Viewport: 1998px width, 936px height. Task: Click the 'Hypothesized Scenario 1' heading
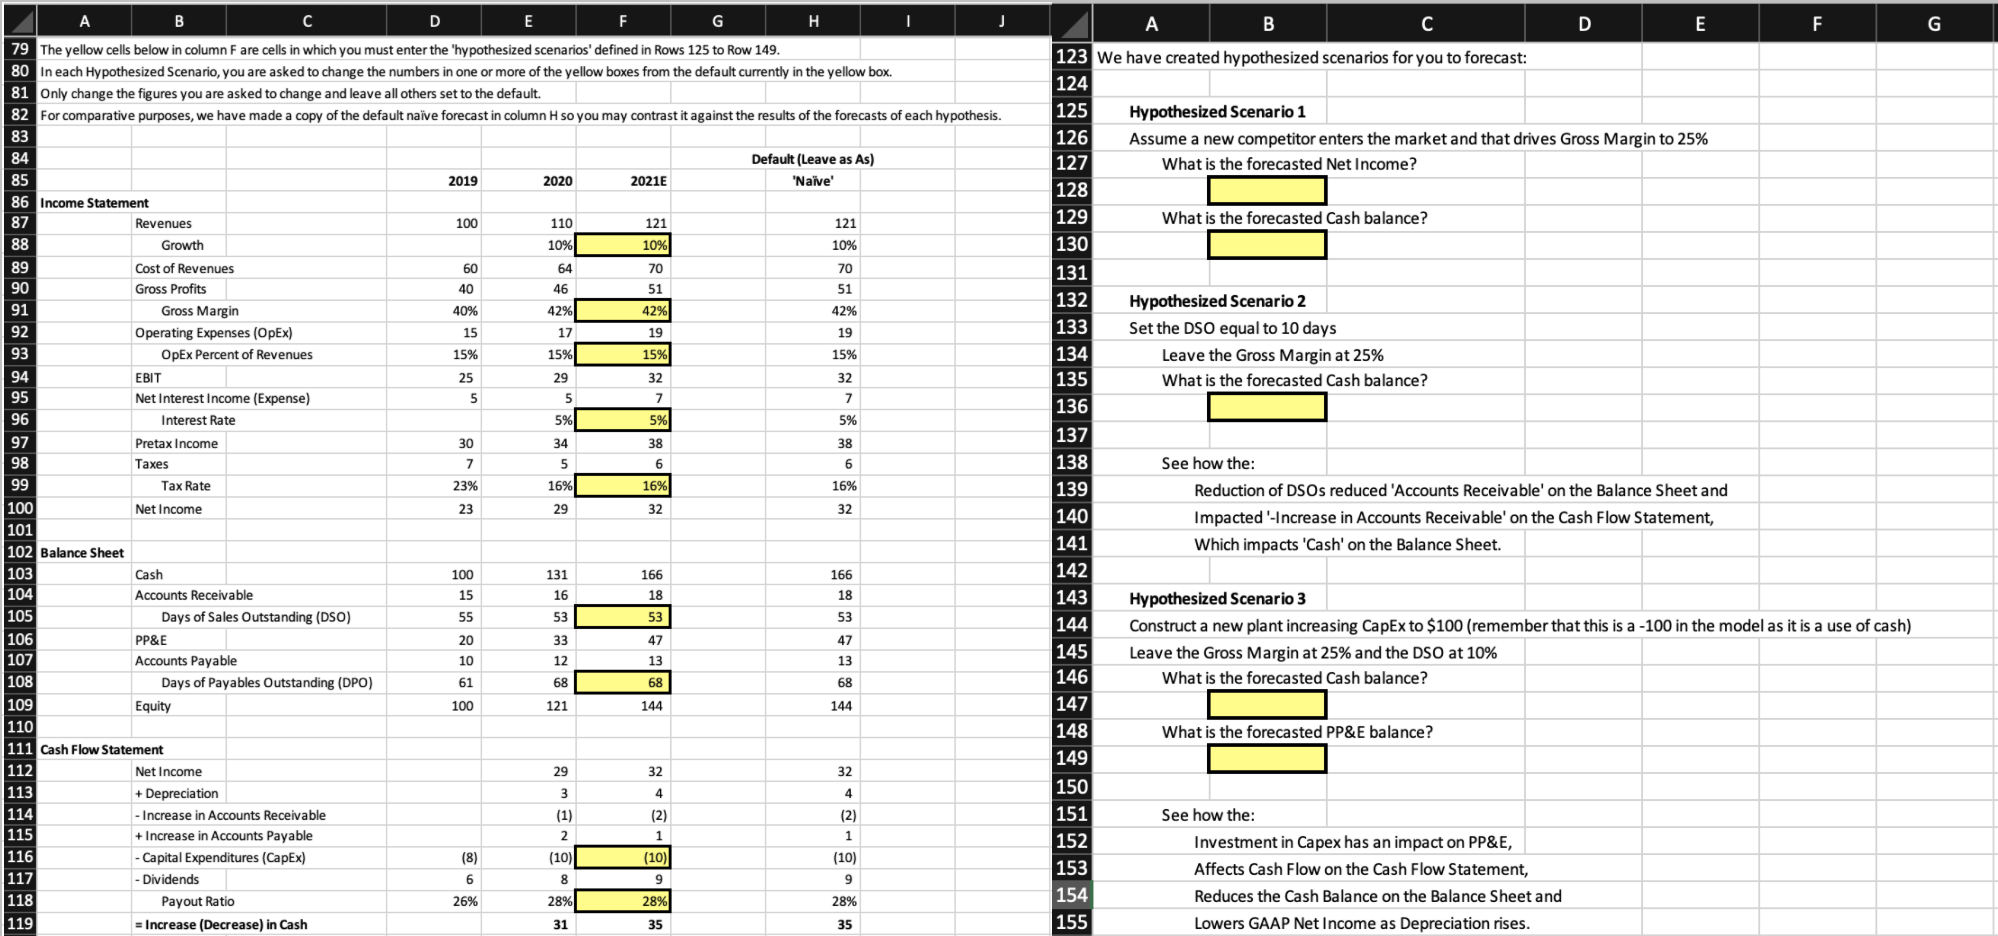coord(1217,111)
